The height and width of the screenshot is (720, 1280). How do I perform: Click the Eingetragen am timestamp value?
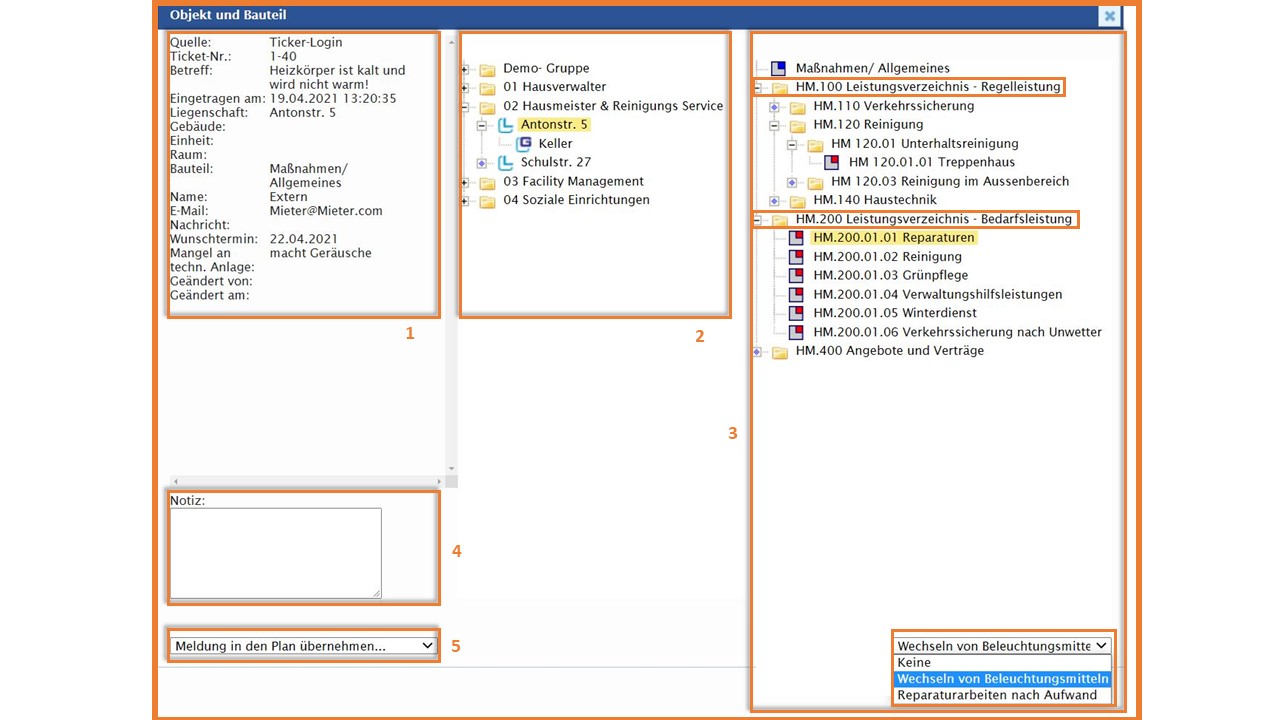click(333, 99)
